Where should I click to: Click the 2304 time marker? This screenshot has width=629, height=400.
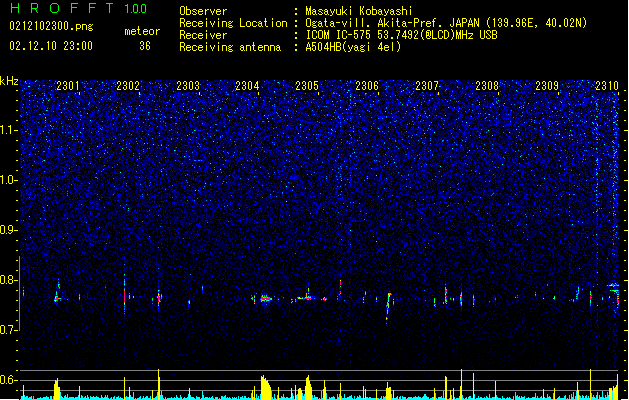click(248, 86)
